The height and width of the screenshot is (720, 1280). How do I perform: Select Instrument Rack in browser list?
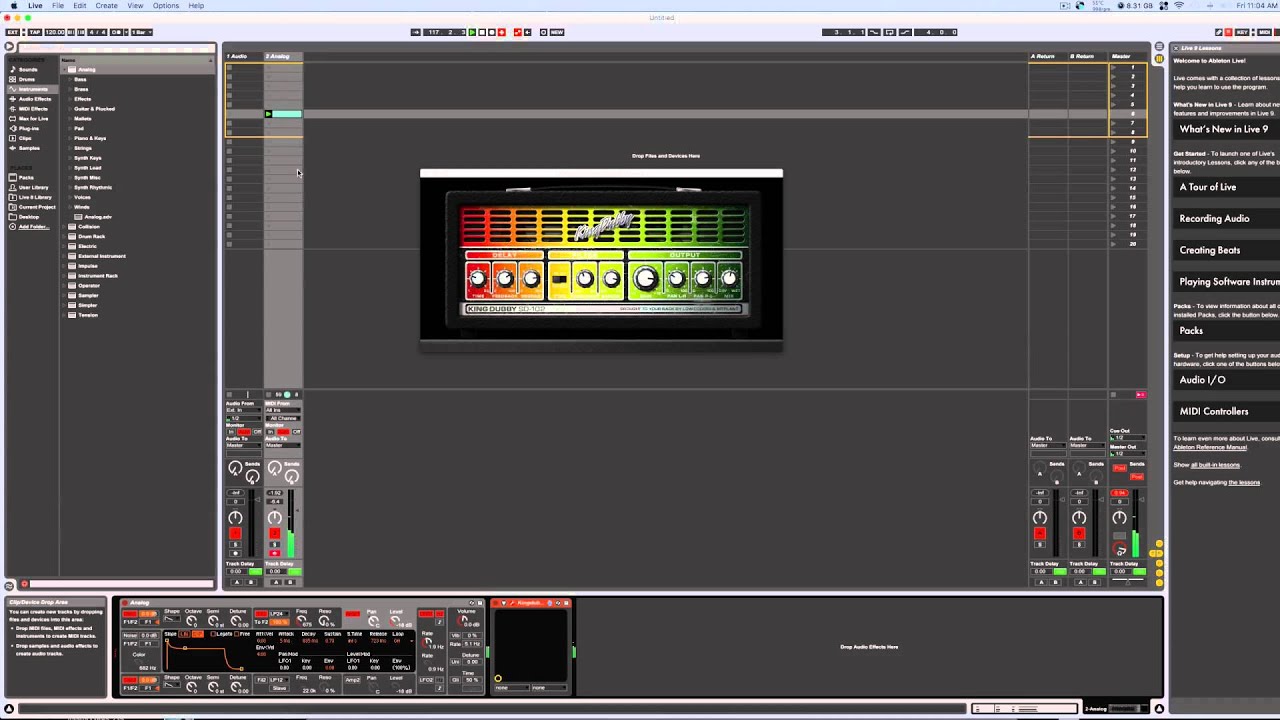coord(98,275)
